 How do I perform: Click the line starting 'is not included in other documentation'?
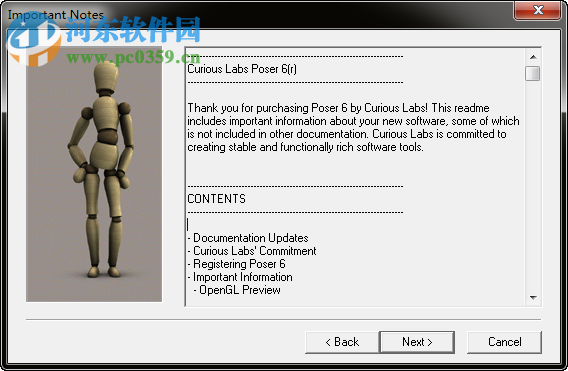point(347,134)
